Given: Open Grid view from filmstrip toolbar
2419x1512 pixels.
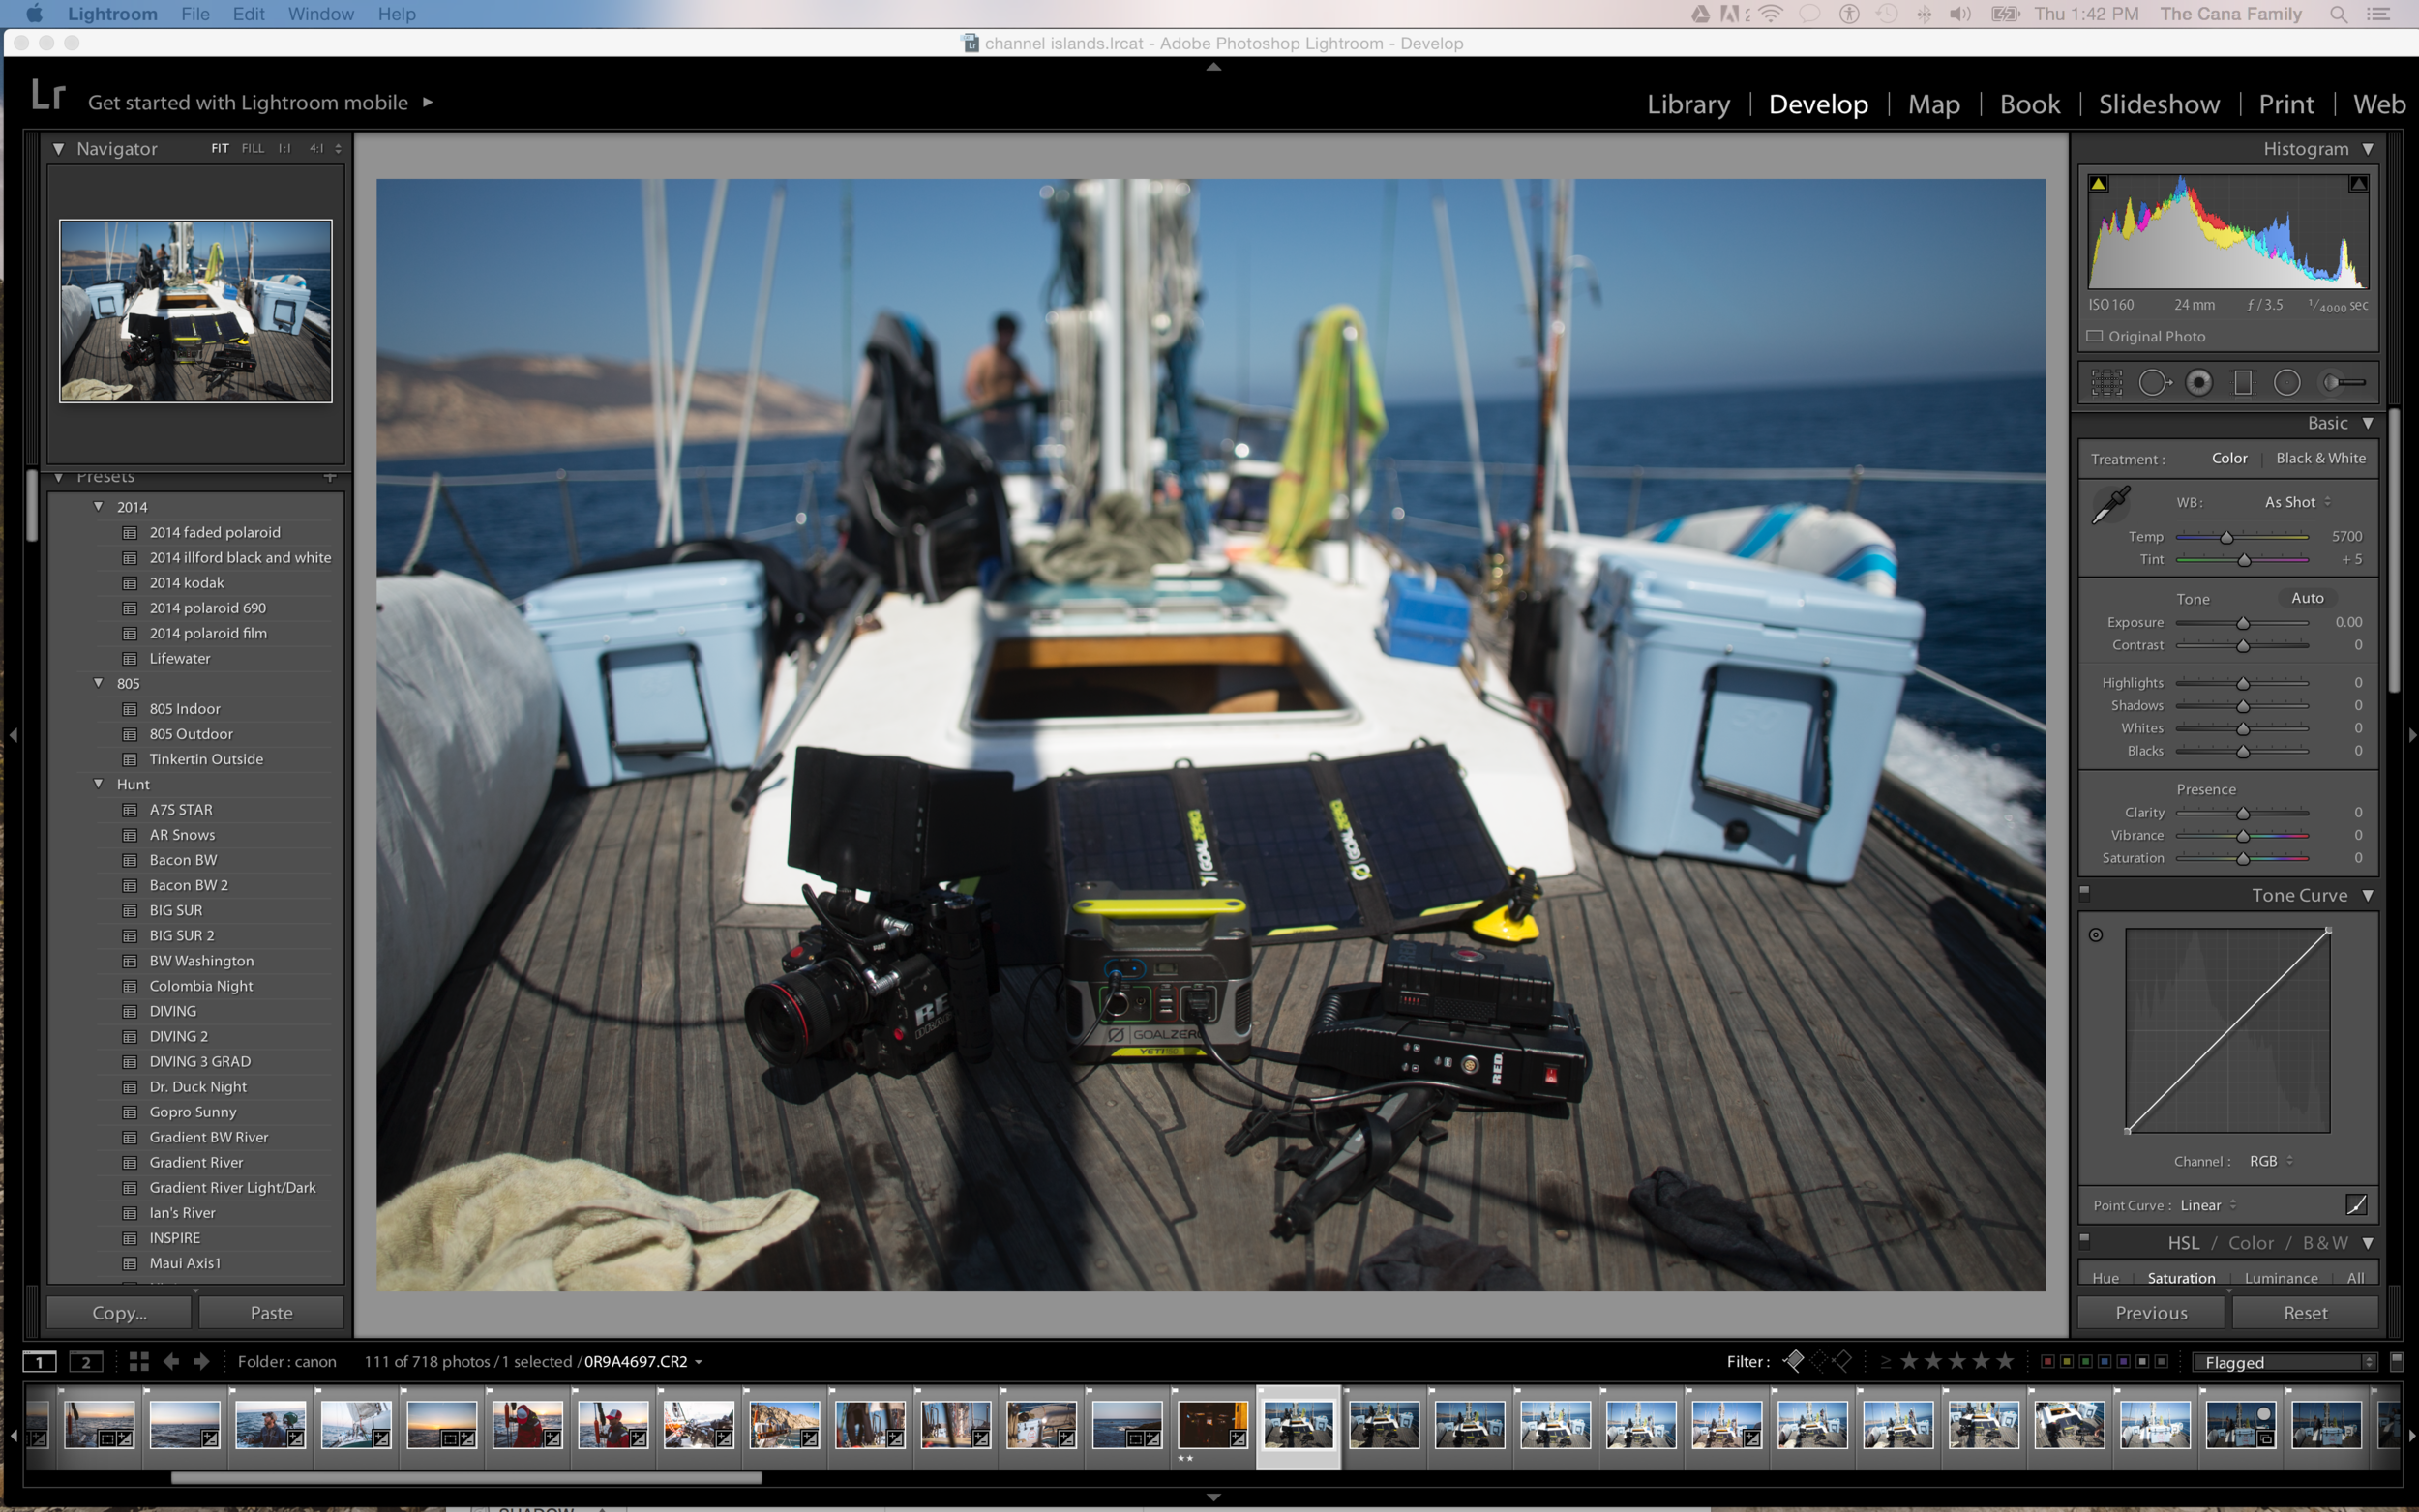Looking at the screenshot, I should click(x=139, y=1361).
